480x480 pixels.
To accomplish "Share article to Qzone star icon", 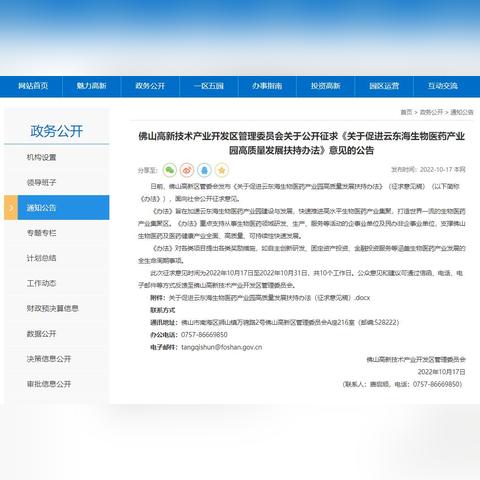I will pos(222,170).
